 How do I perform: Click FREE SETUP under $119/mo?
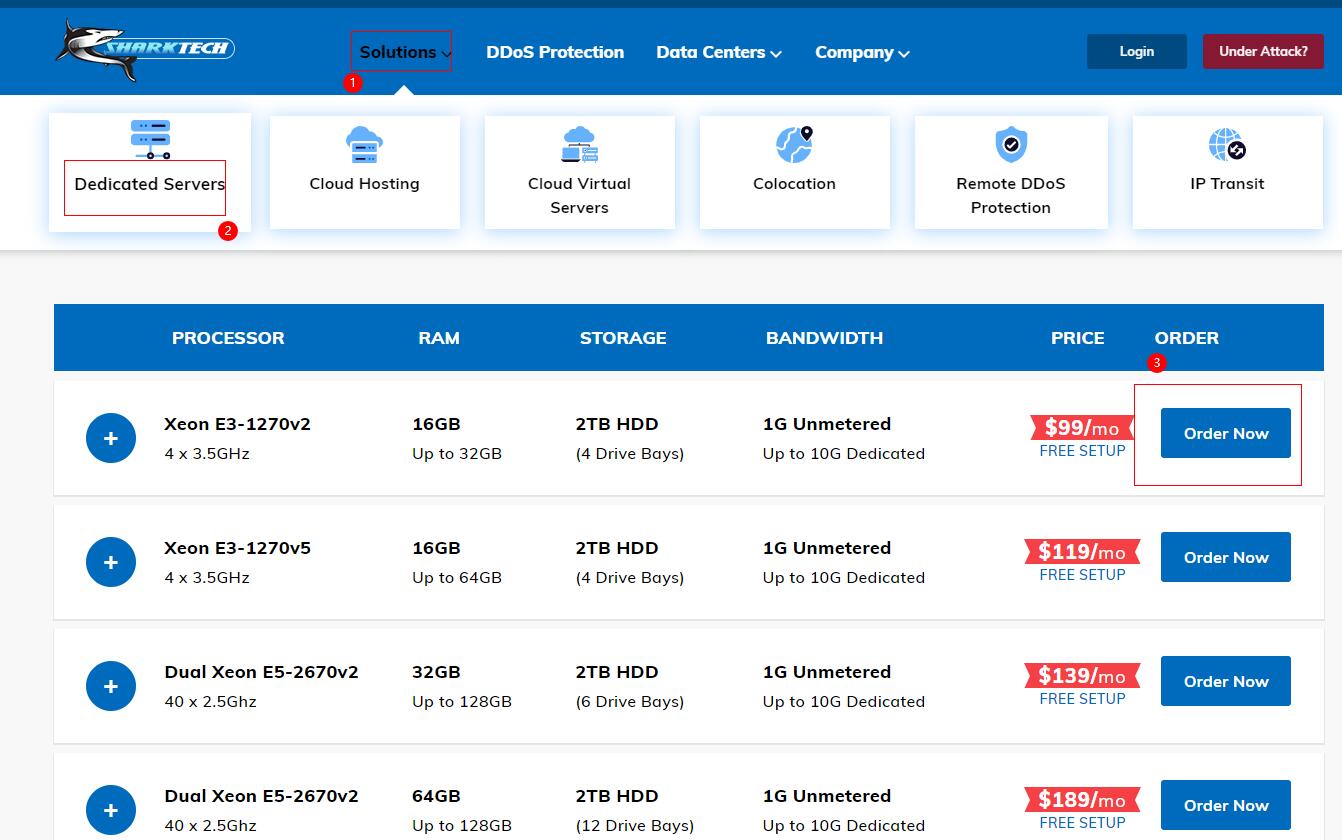[x=1082, y=575]
